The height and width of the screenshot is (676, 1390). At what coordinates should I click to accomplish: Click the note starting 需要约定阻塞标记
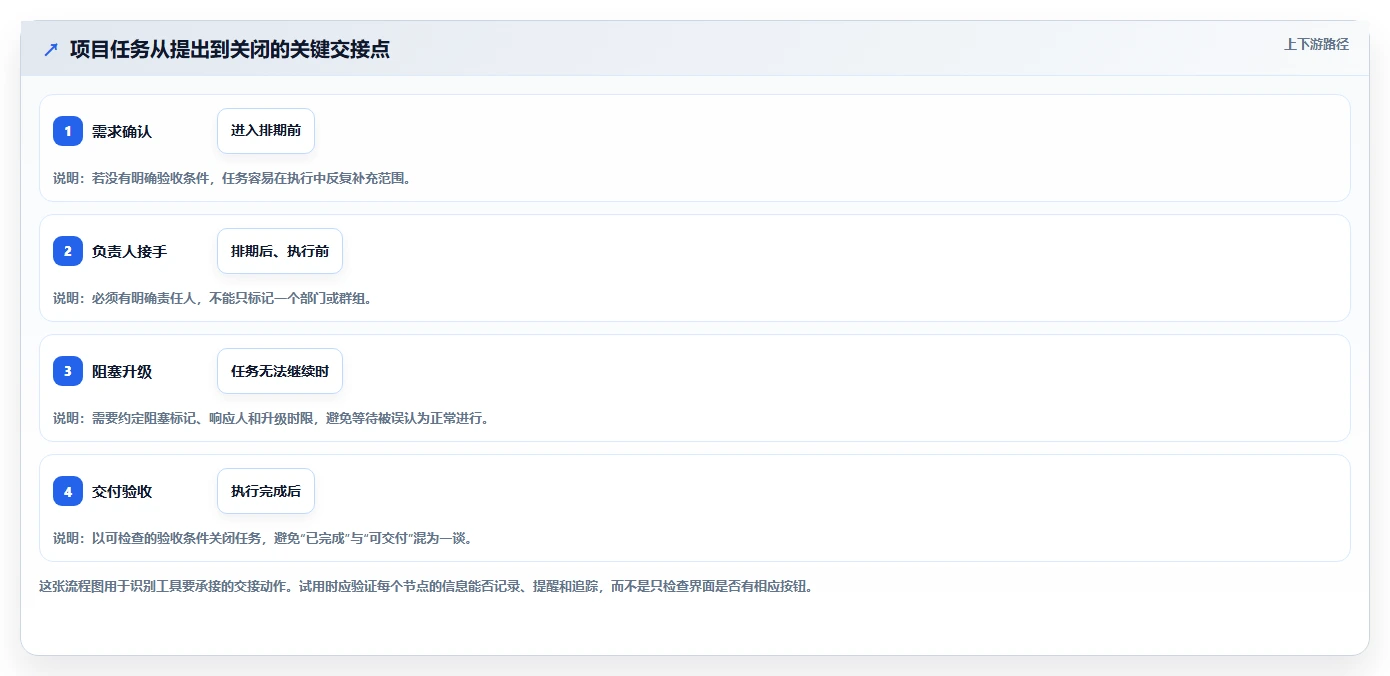coord(272,418)
